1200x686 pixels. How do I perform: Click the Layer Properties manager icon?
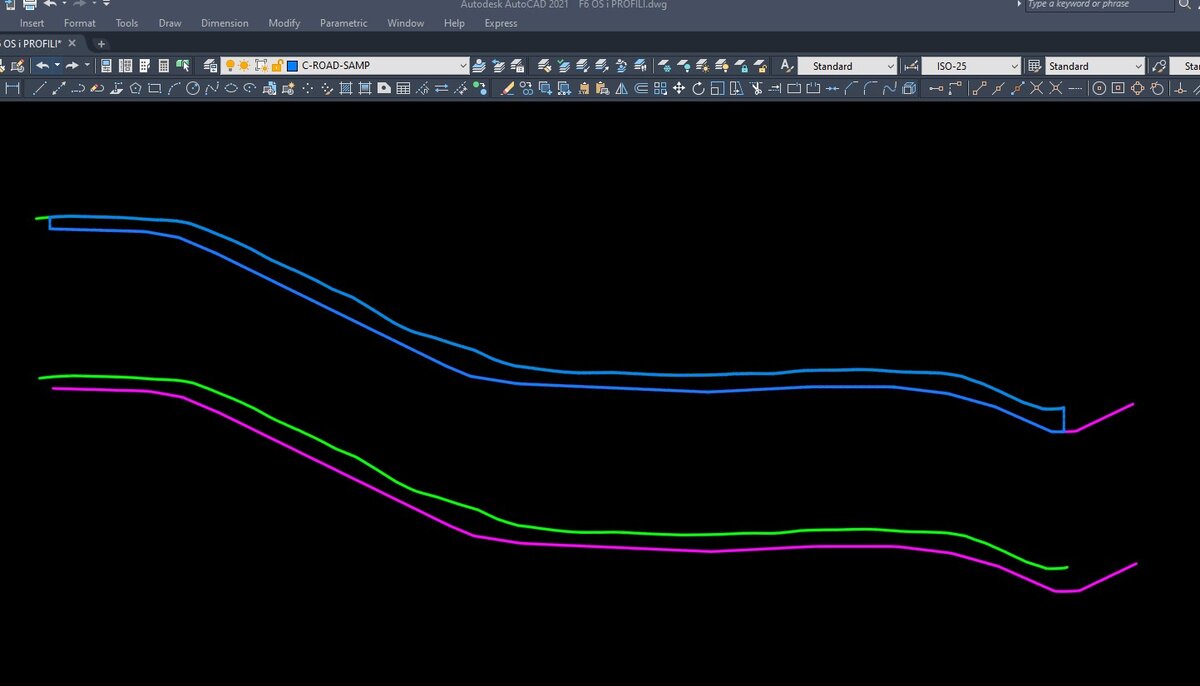point(210,66)
